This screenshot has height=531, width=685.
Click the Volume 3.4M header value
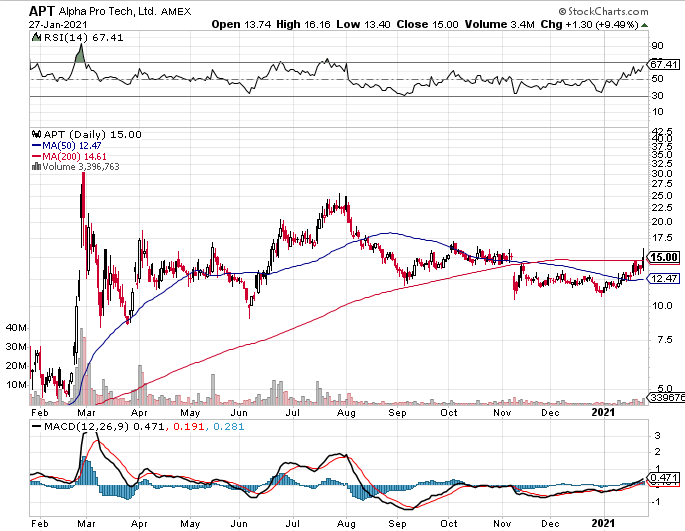[499, 24]
